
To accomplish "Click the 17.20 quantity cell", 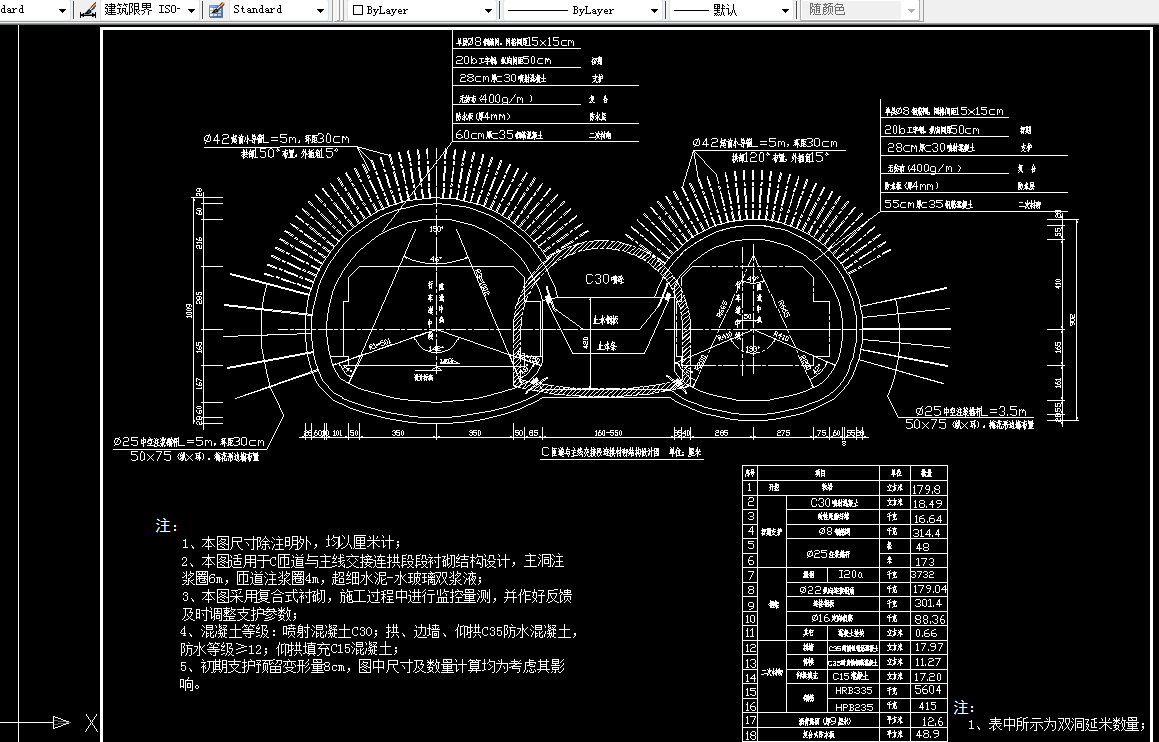I will 928,676.
